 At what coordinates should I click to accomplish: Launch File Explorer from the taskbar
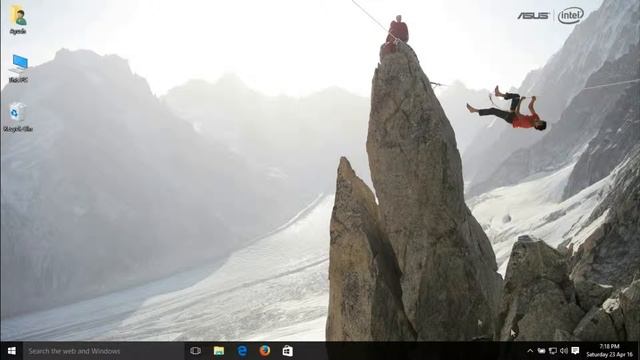click(219, 351)
